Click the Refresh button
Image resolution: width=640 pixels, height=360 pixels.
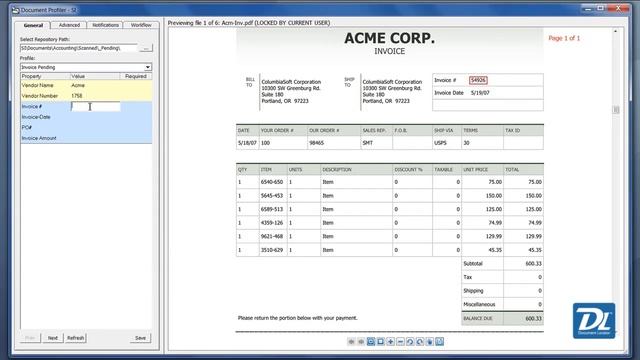point(76,338)
